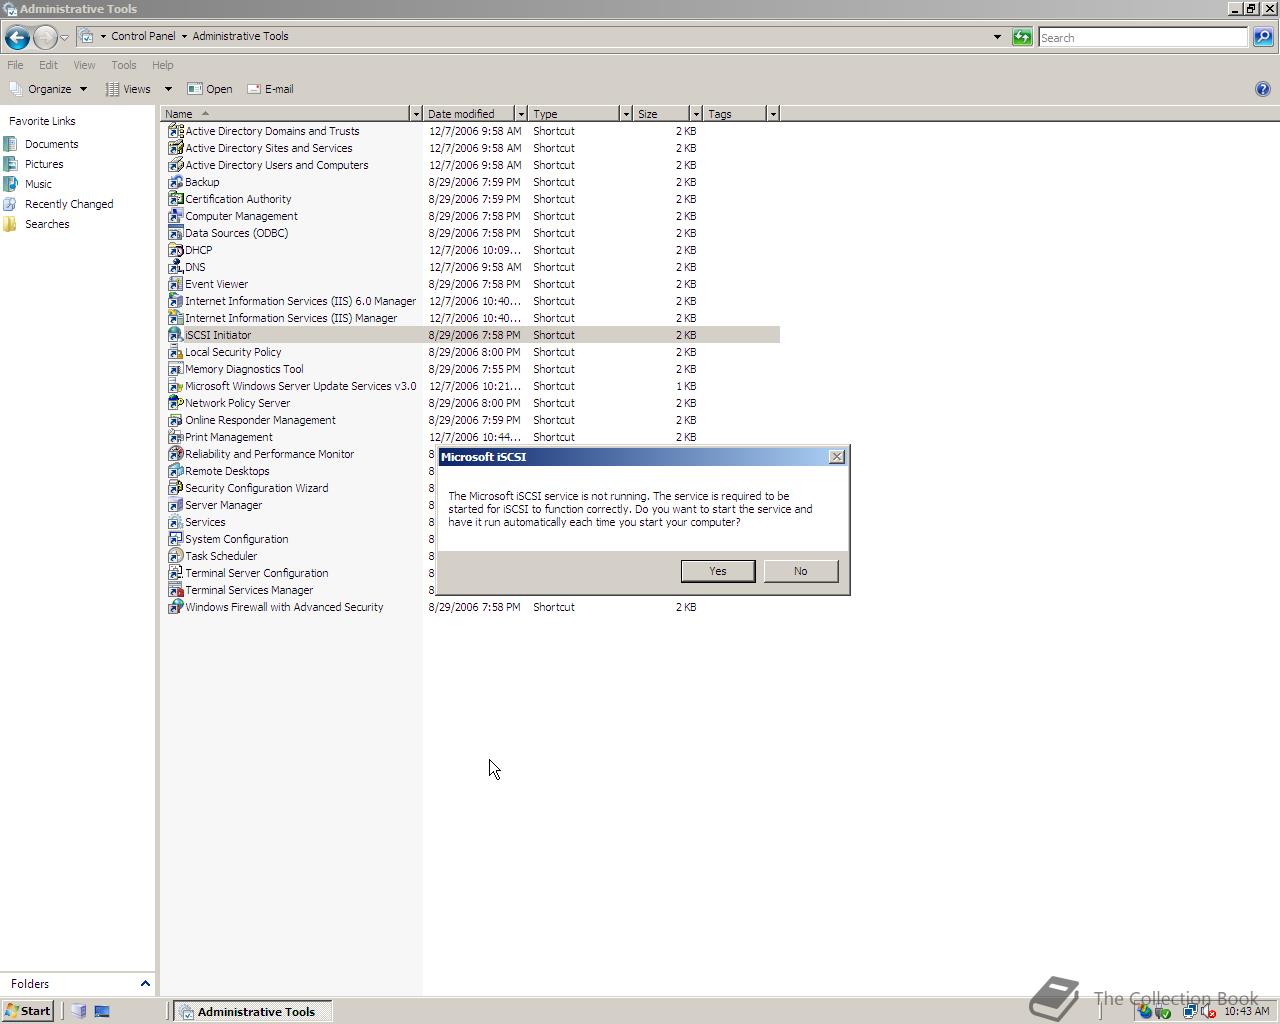The image size is (1280, 1024).
Task: Open the Recently Changed favorite link
Action: pyautogui.click(x=69, y=204)
